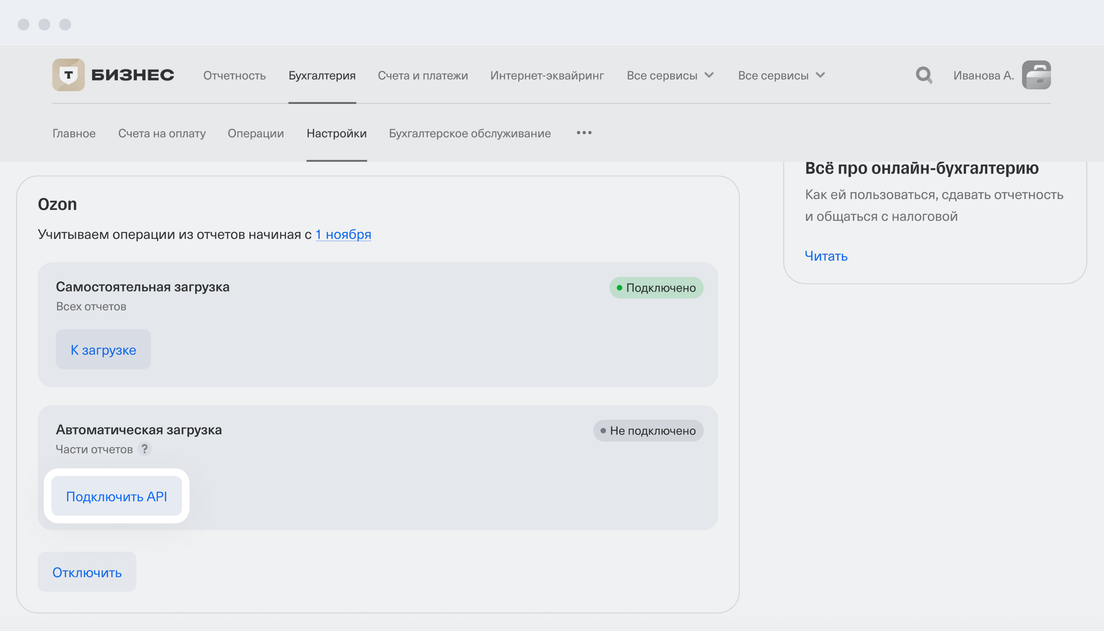Click the "Отключить" button
Viewport: 1104px width, 631px height.
coord(87,572)
